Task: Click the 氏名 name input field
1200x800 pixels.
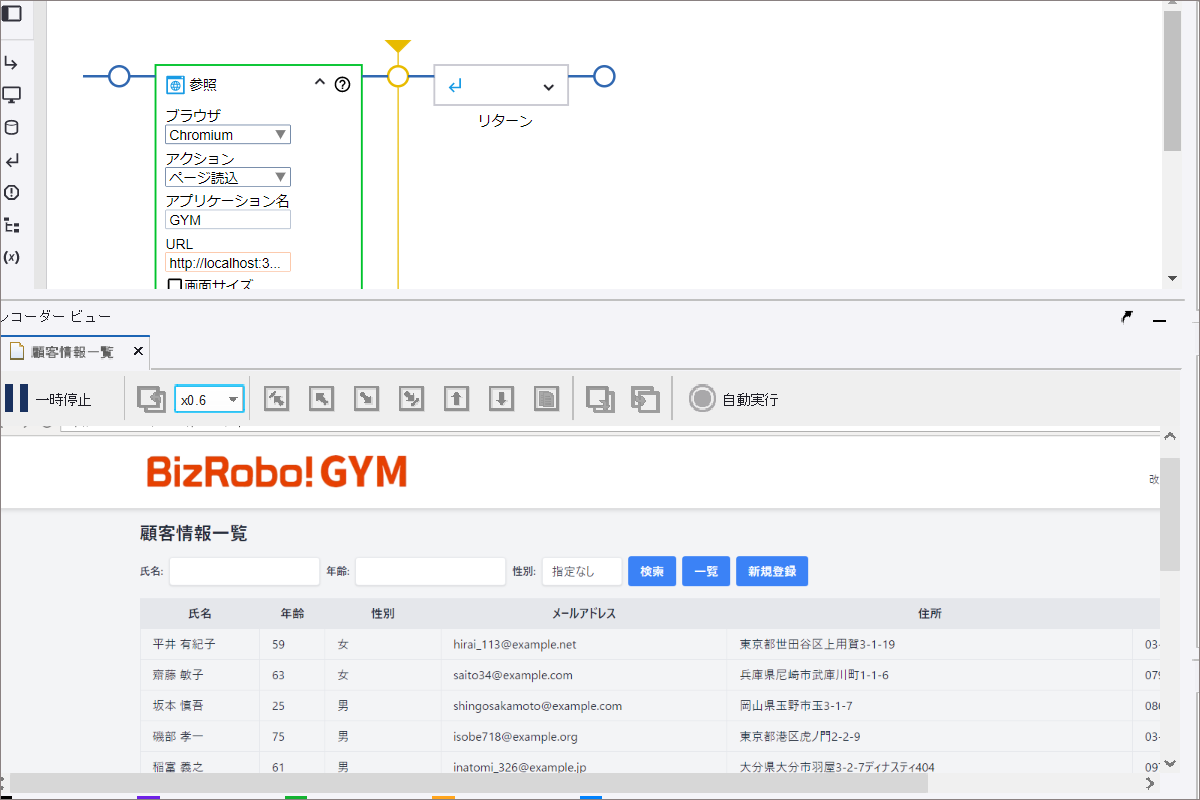Action: (x=244, y=572)
